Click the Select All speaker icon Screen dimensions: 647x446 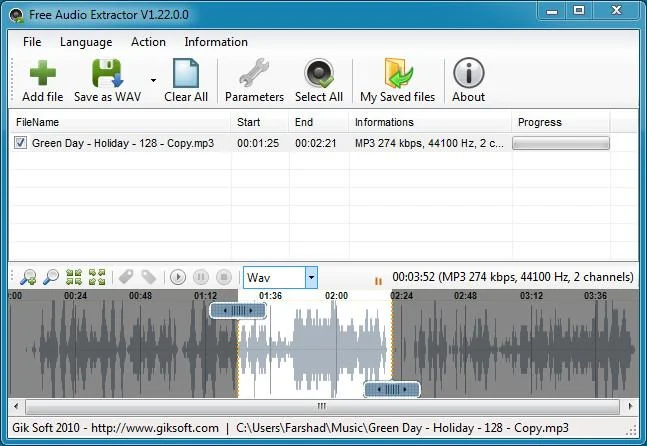pos(319,73)
